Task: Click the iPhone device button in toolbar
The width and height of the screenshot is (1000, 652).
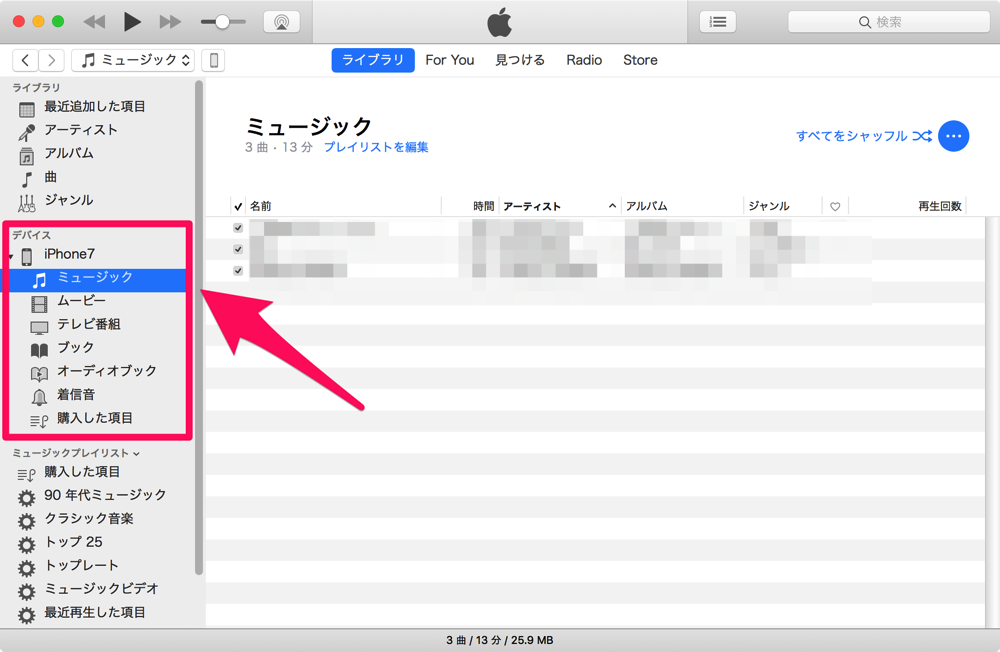Action: 214,61
